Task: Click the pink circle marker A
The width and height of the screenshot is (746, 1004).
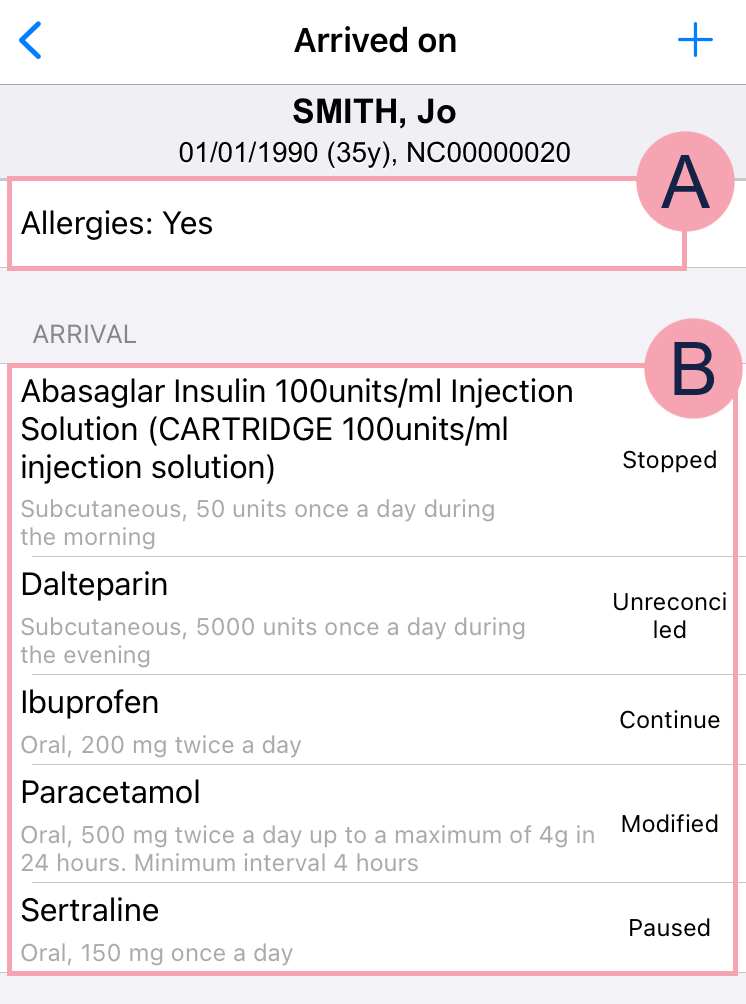Action: coord(685,182)
